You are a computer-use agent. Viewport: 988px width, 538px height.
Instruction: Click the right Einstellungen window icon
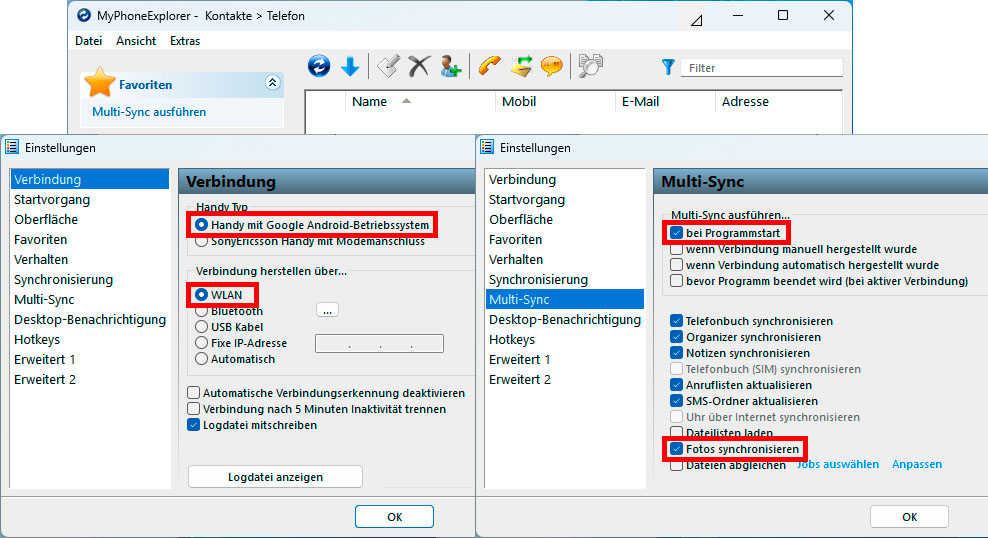click(x=487, y=147)
